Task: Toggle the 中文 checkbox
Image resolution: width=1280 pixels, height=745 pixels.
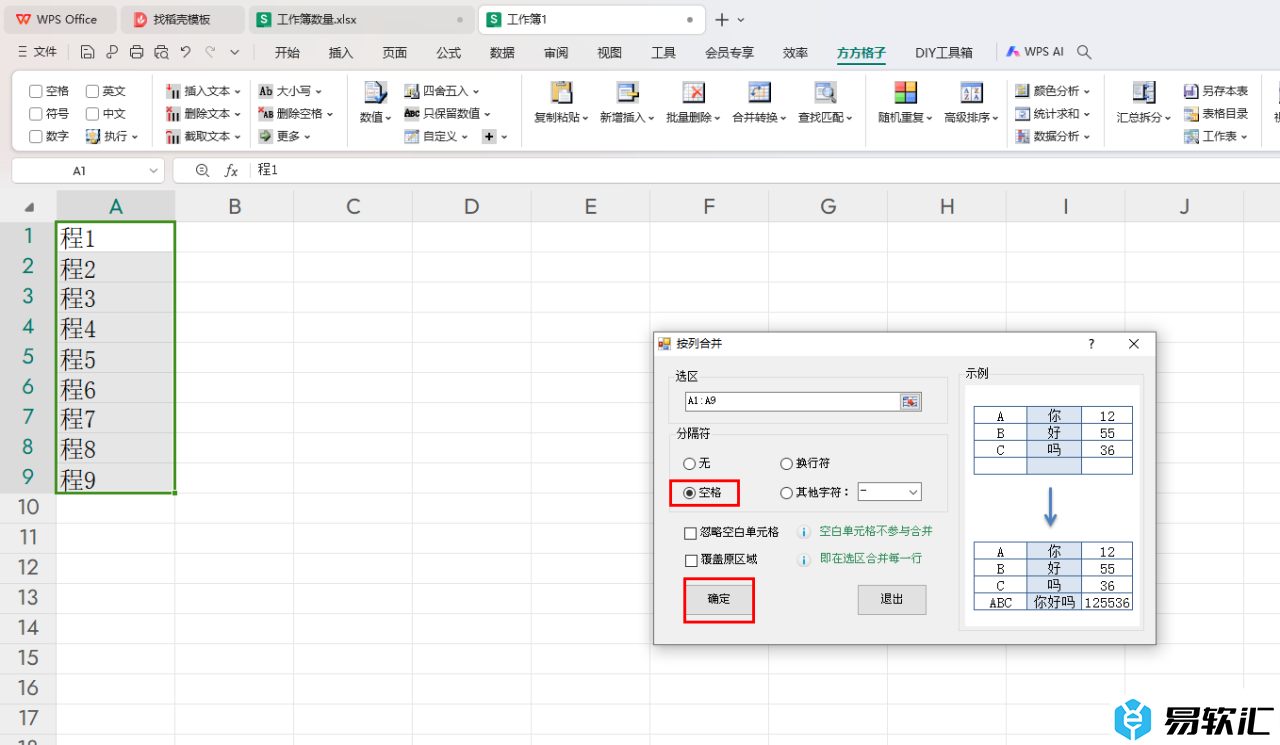Action: (92, 114)
